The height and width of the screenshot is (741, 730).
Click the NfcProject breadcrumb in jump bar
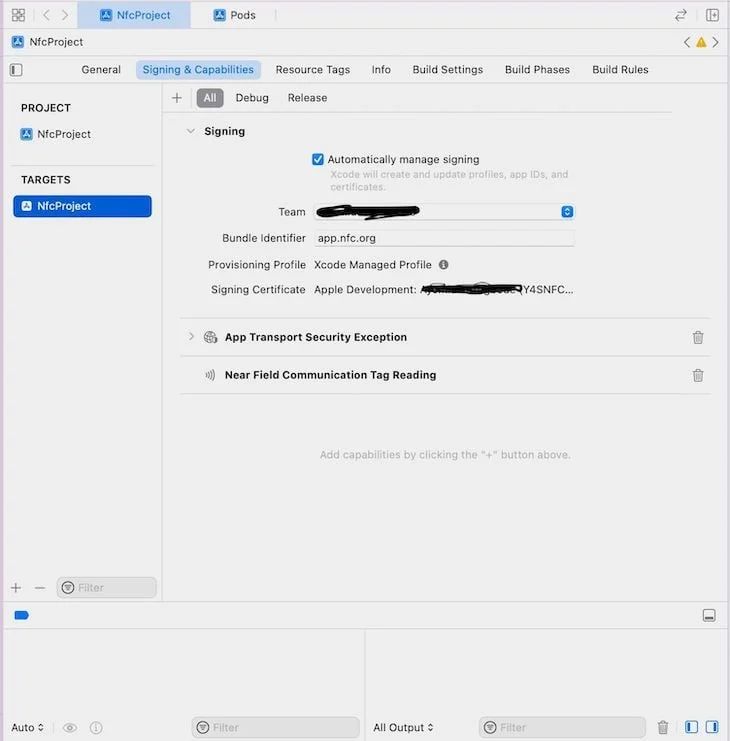[x=47, y=42]
